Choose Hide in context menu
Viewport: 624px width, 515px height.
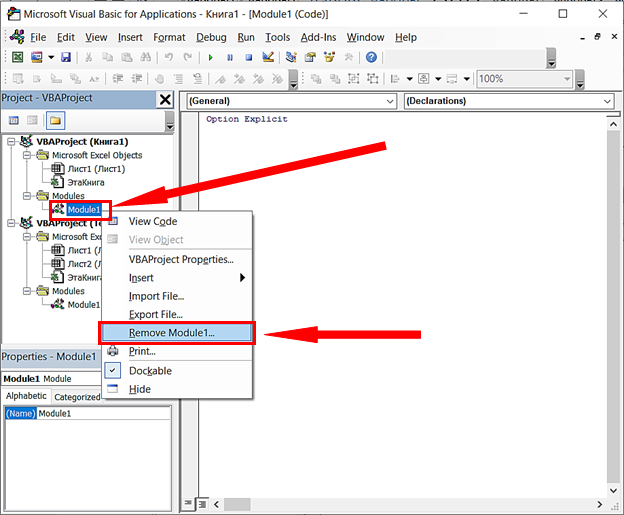pyautogui.click(x=177, y=389)
